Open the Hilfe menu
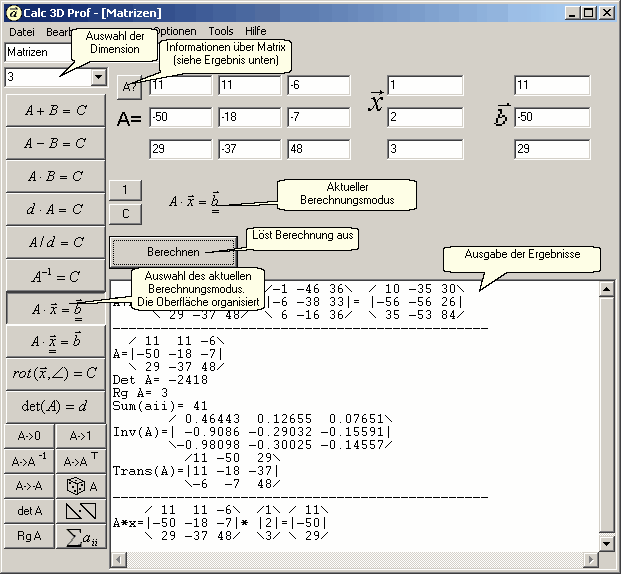The image size is (621, 574). [255, 32]
